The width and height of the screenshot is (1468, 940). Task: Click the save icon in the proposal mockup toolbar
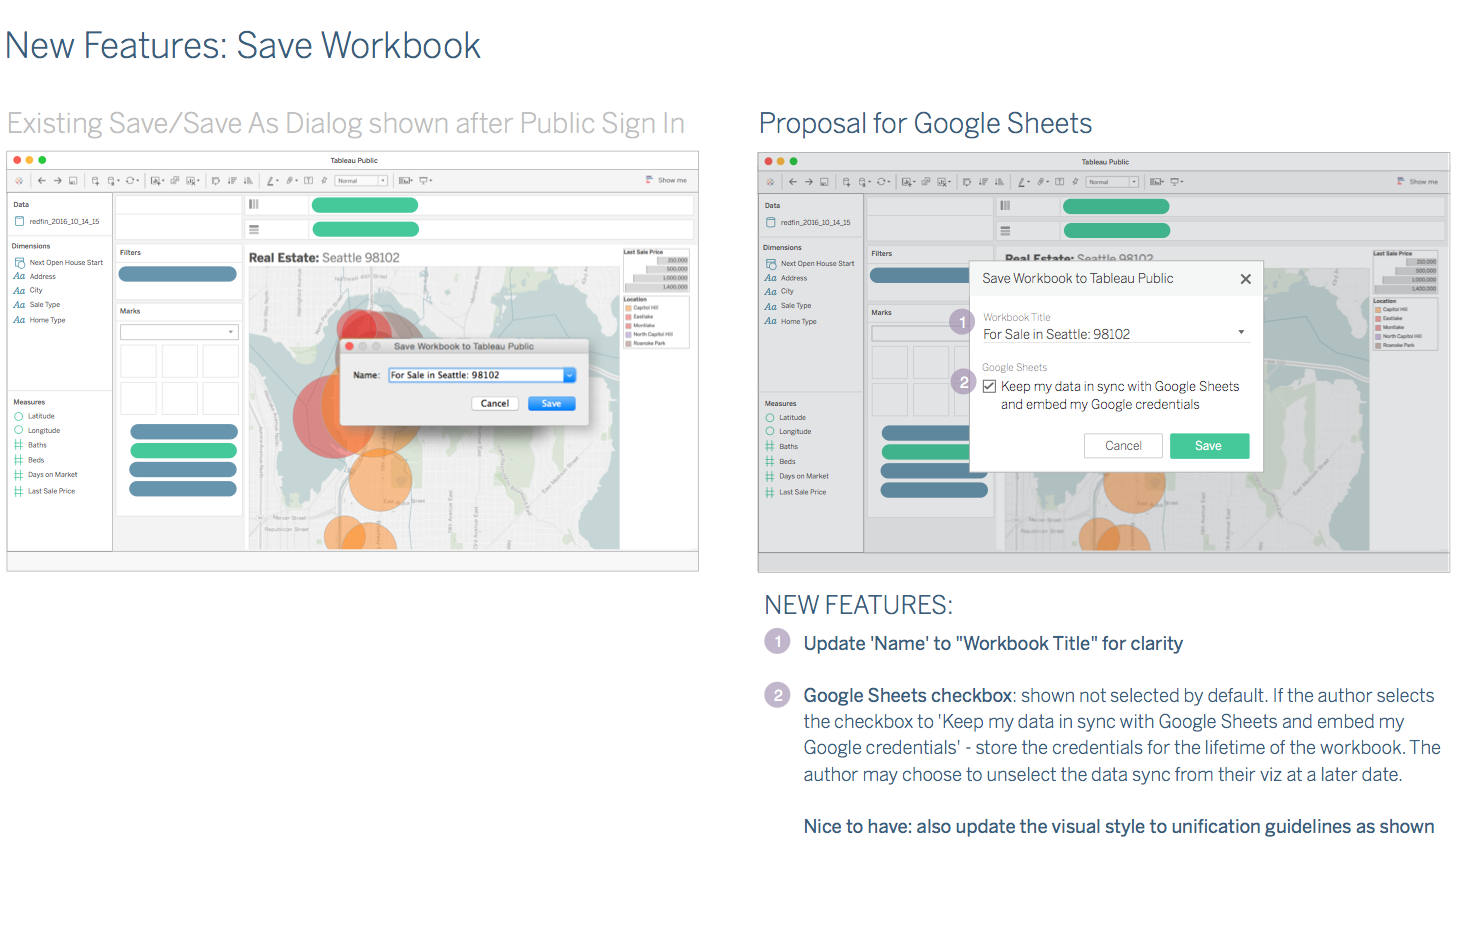[824, 182]
